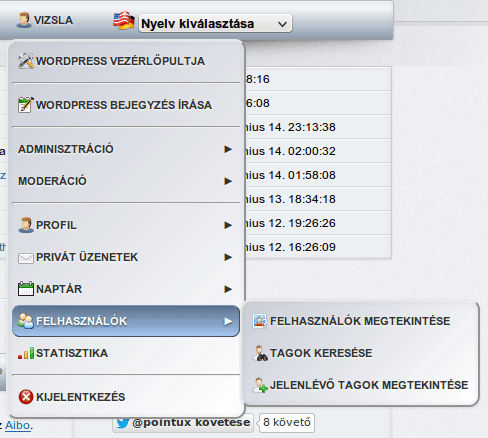Expand the Adminisztráció submenu arrow
The height and width of the screenshot is (438, 488).
pos(228,149)
